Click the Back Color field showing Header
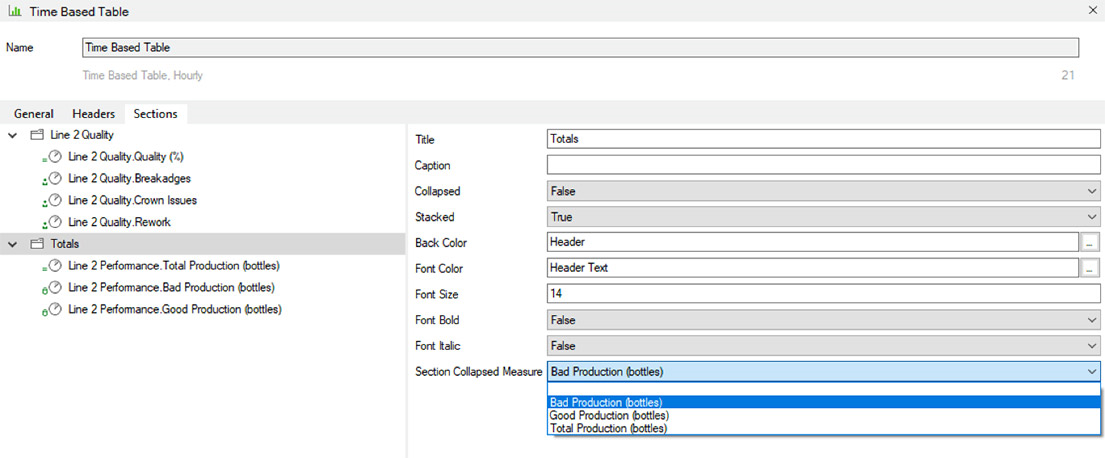 tap(813, 242)
